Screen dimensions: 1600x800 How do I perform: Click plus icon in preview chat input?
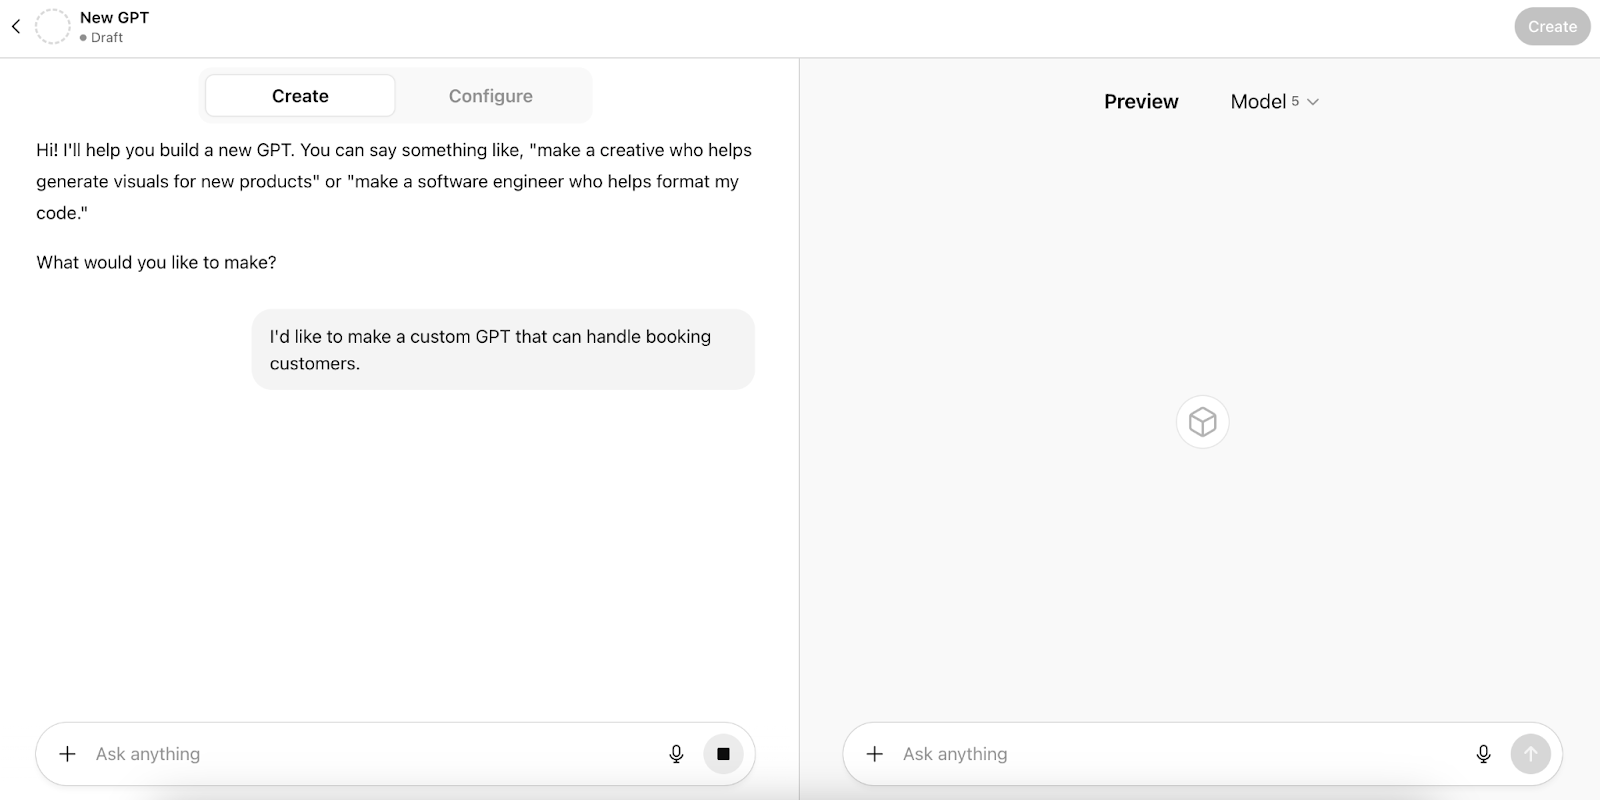(874, 754)
